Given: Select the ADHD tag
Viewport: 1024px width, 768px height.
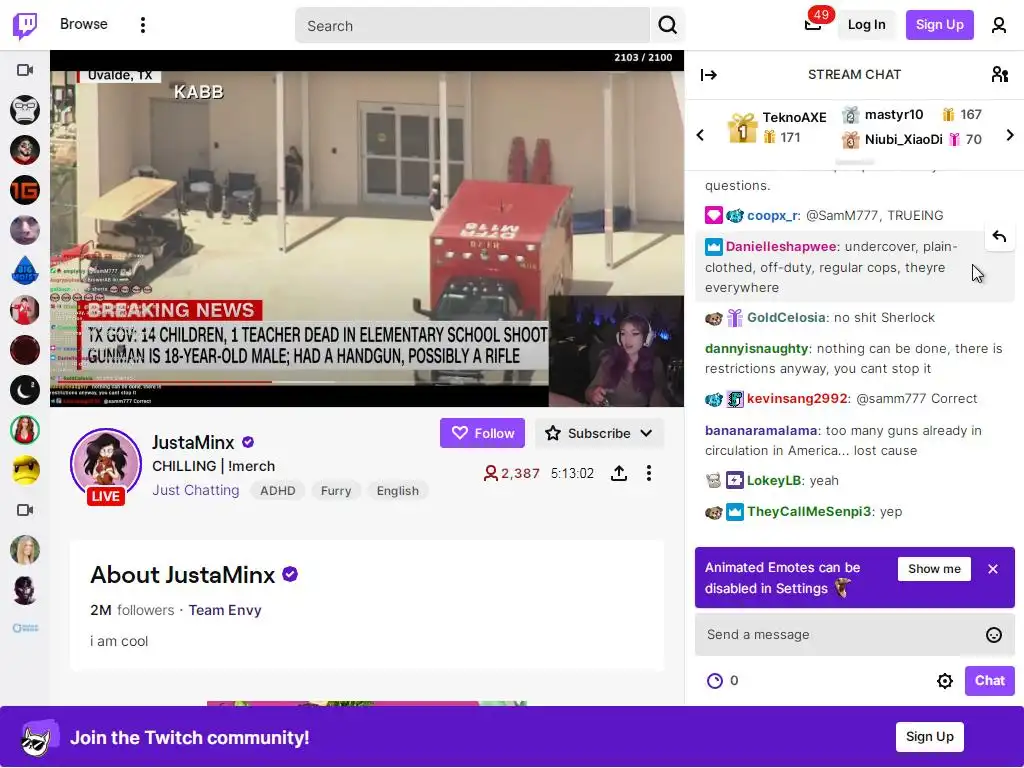Looking at the screenshot, I should tap(278, 491).
